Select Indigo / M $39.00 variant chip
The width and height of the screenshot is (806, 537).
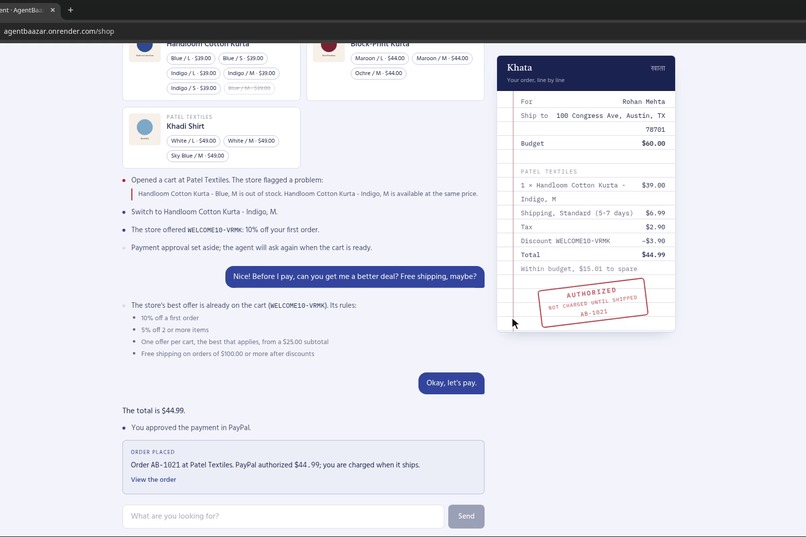click(x=251, y=73)
